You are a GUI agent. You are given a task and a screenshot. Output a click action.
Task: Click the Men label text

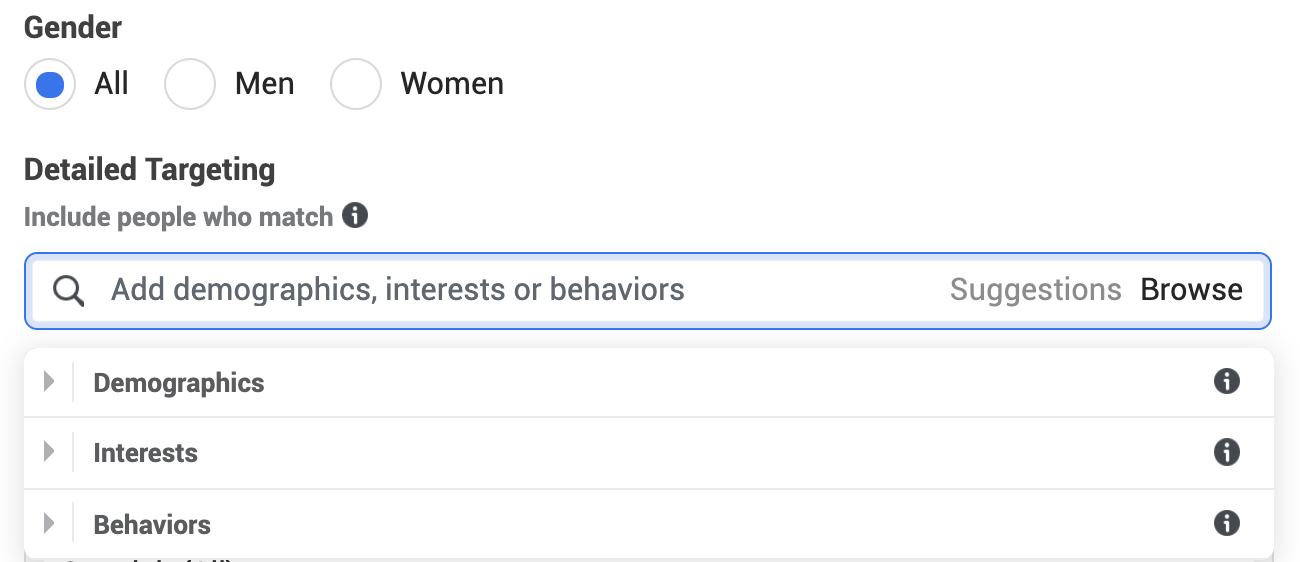(x=265, y=83)
